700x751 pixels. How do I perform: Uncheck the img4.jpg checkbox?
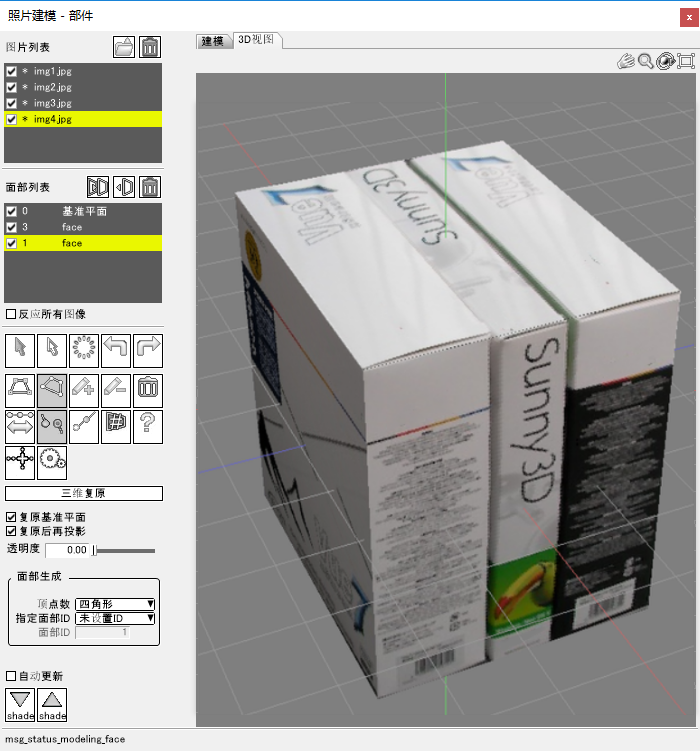coord(11,119)
